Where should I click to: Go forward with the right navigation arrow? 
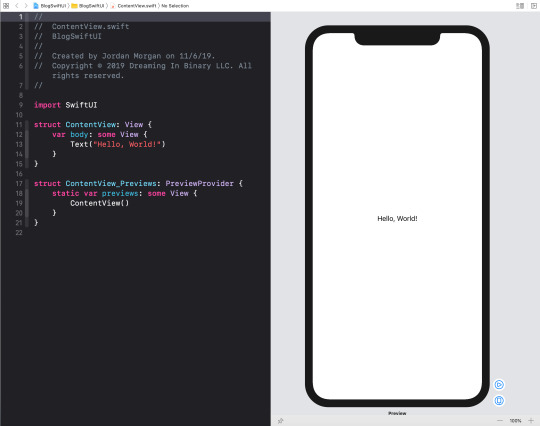(x=26, y=6)
